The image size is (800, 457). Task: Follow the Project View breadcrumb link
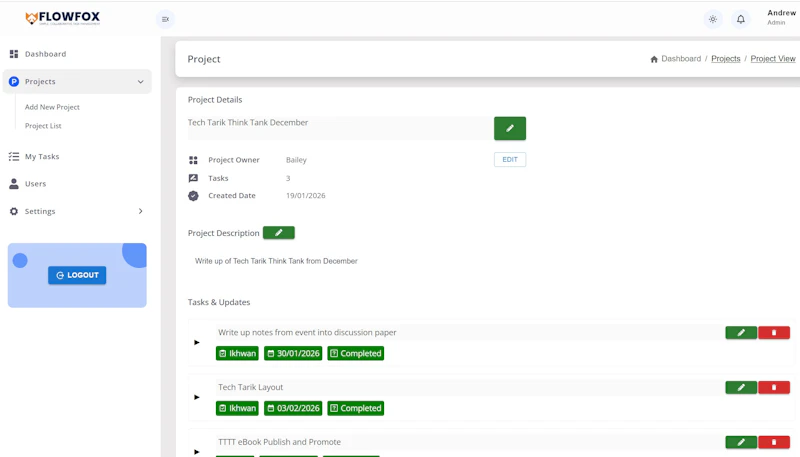(x=773, y=59)
